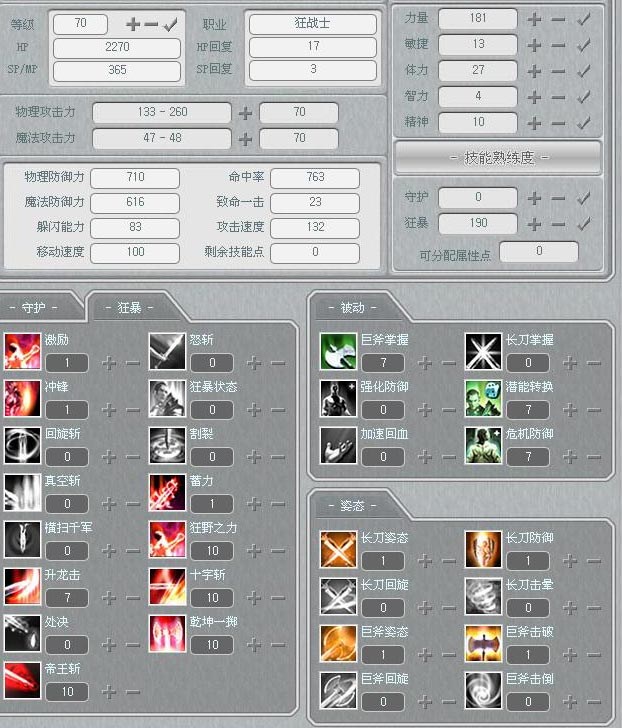This screenshot has width=622, height=728.
Task: Click the 激励 skill icon
Action: [22, 351]
